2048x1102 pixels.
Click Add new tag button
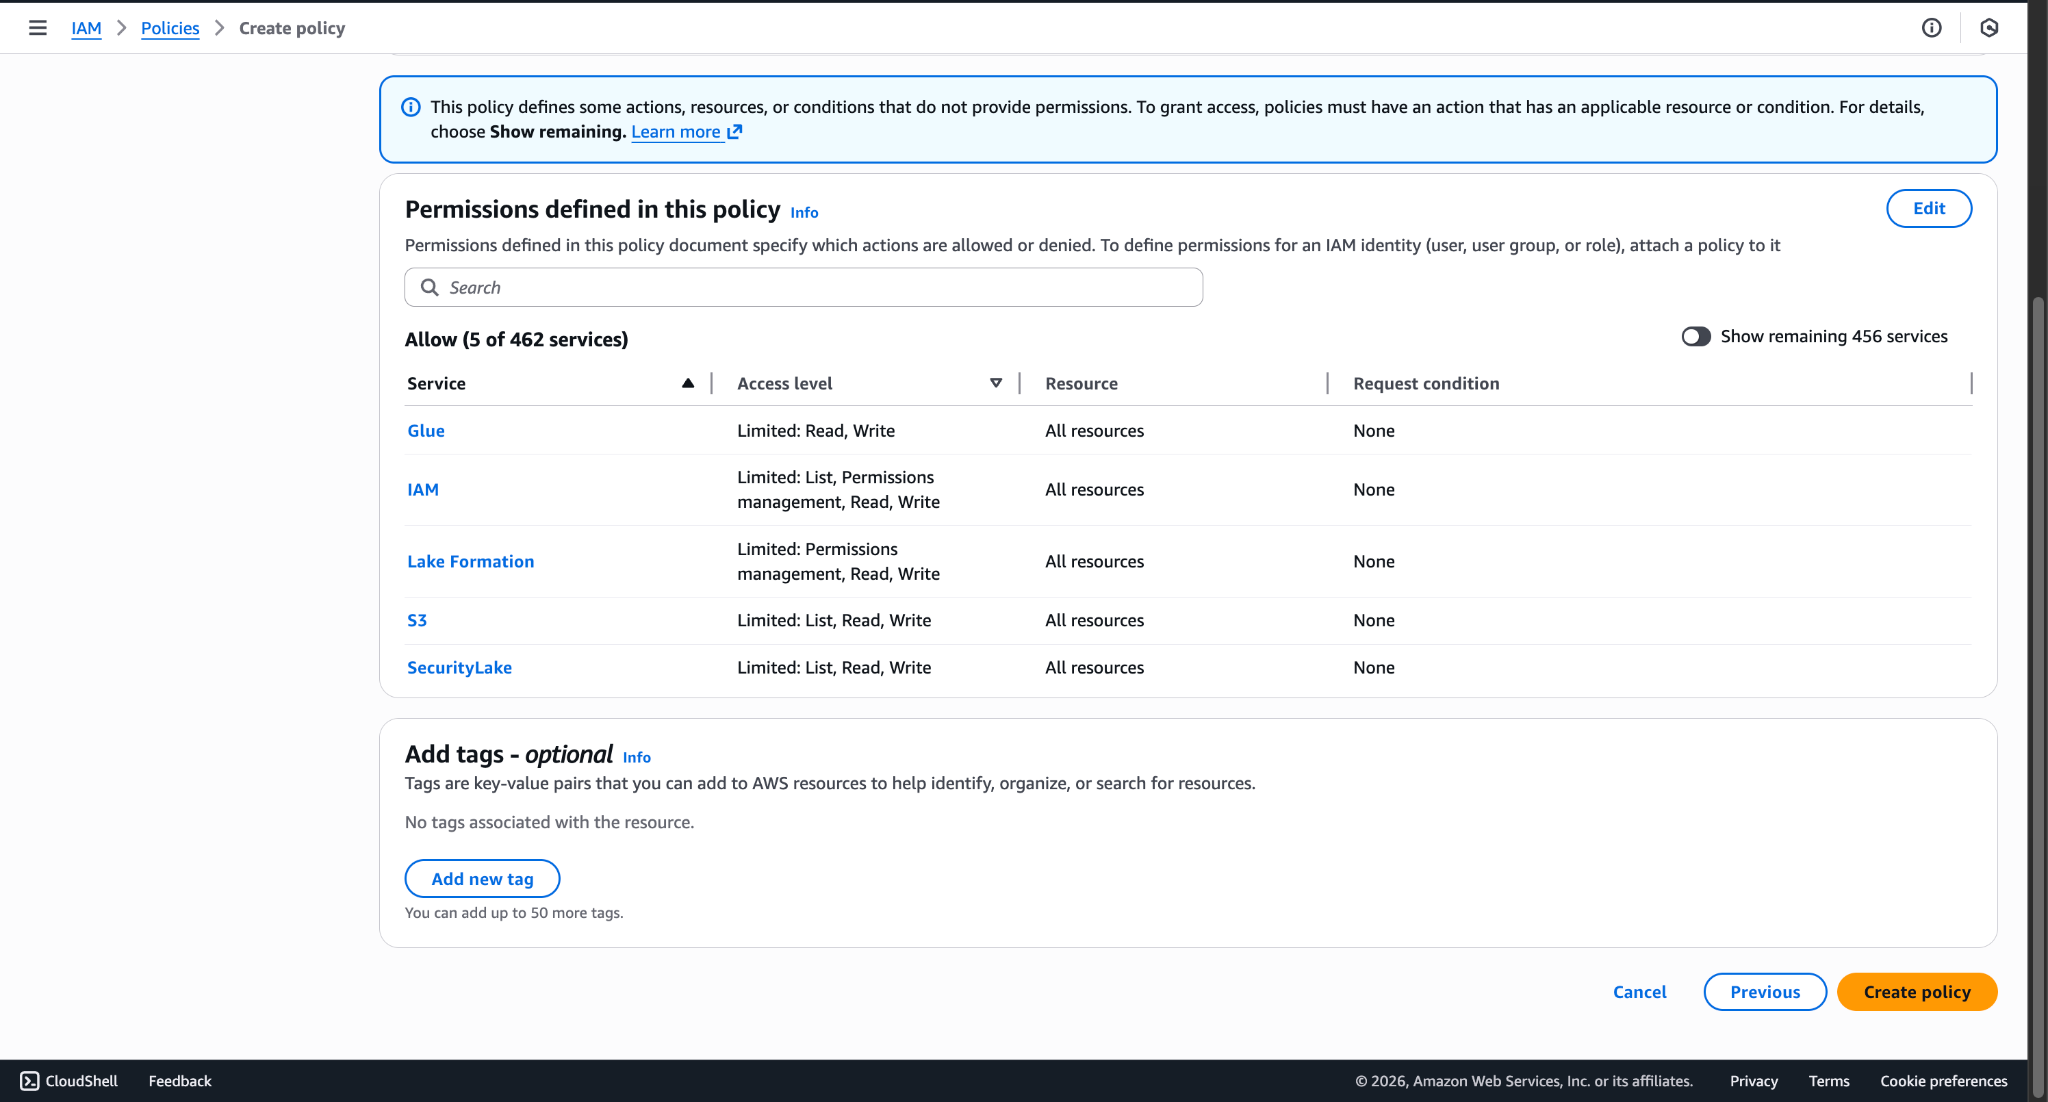point(482,879)
